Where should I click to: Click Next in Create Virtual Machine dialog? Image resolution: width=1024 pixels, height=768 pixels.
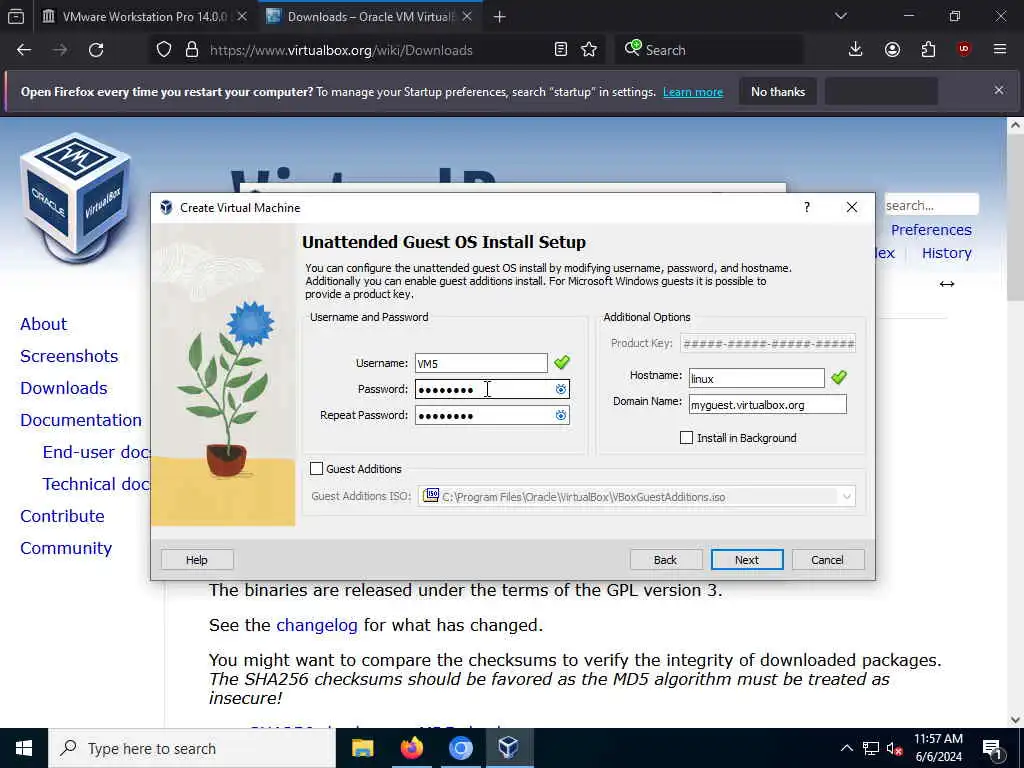pyautogui.click(x=746, y=560)
